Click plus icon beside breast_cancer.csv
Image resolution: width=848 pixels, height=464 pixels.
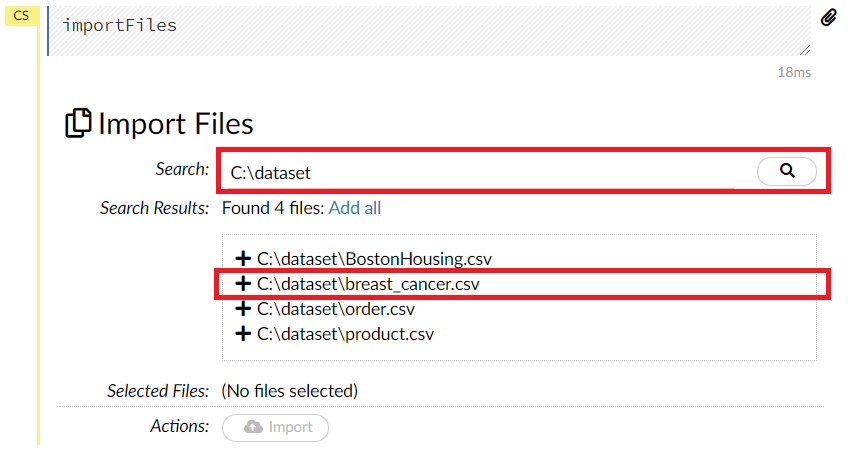click(x=242, y=284)
